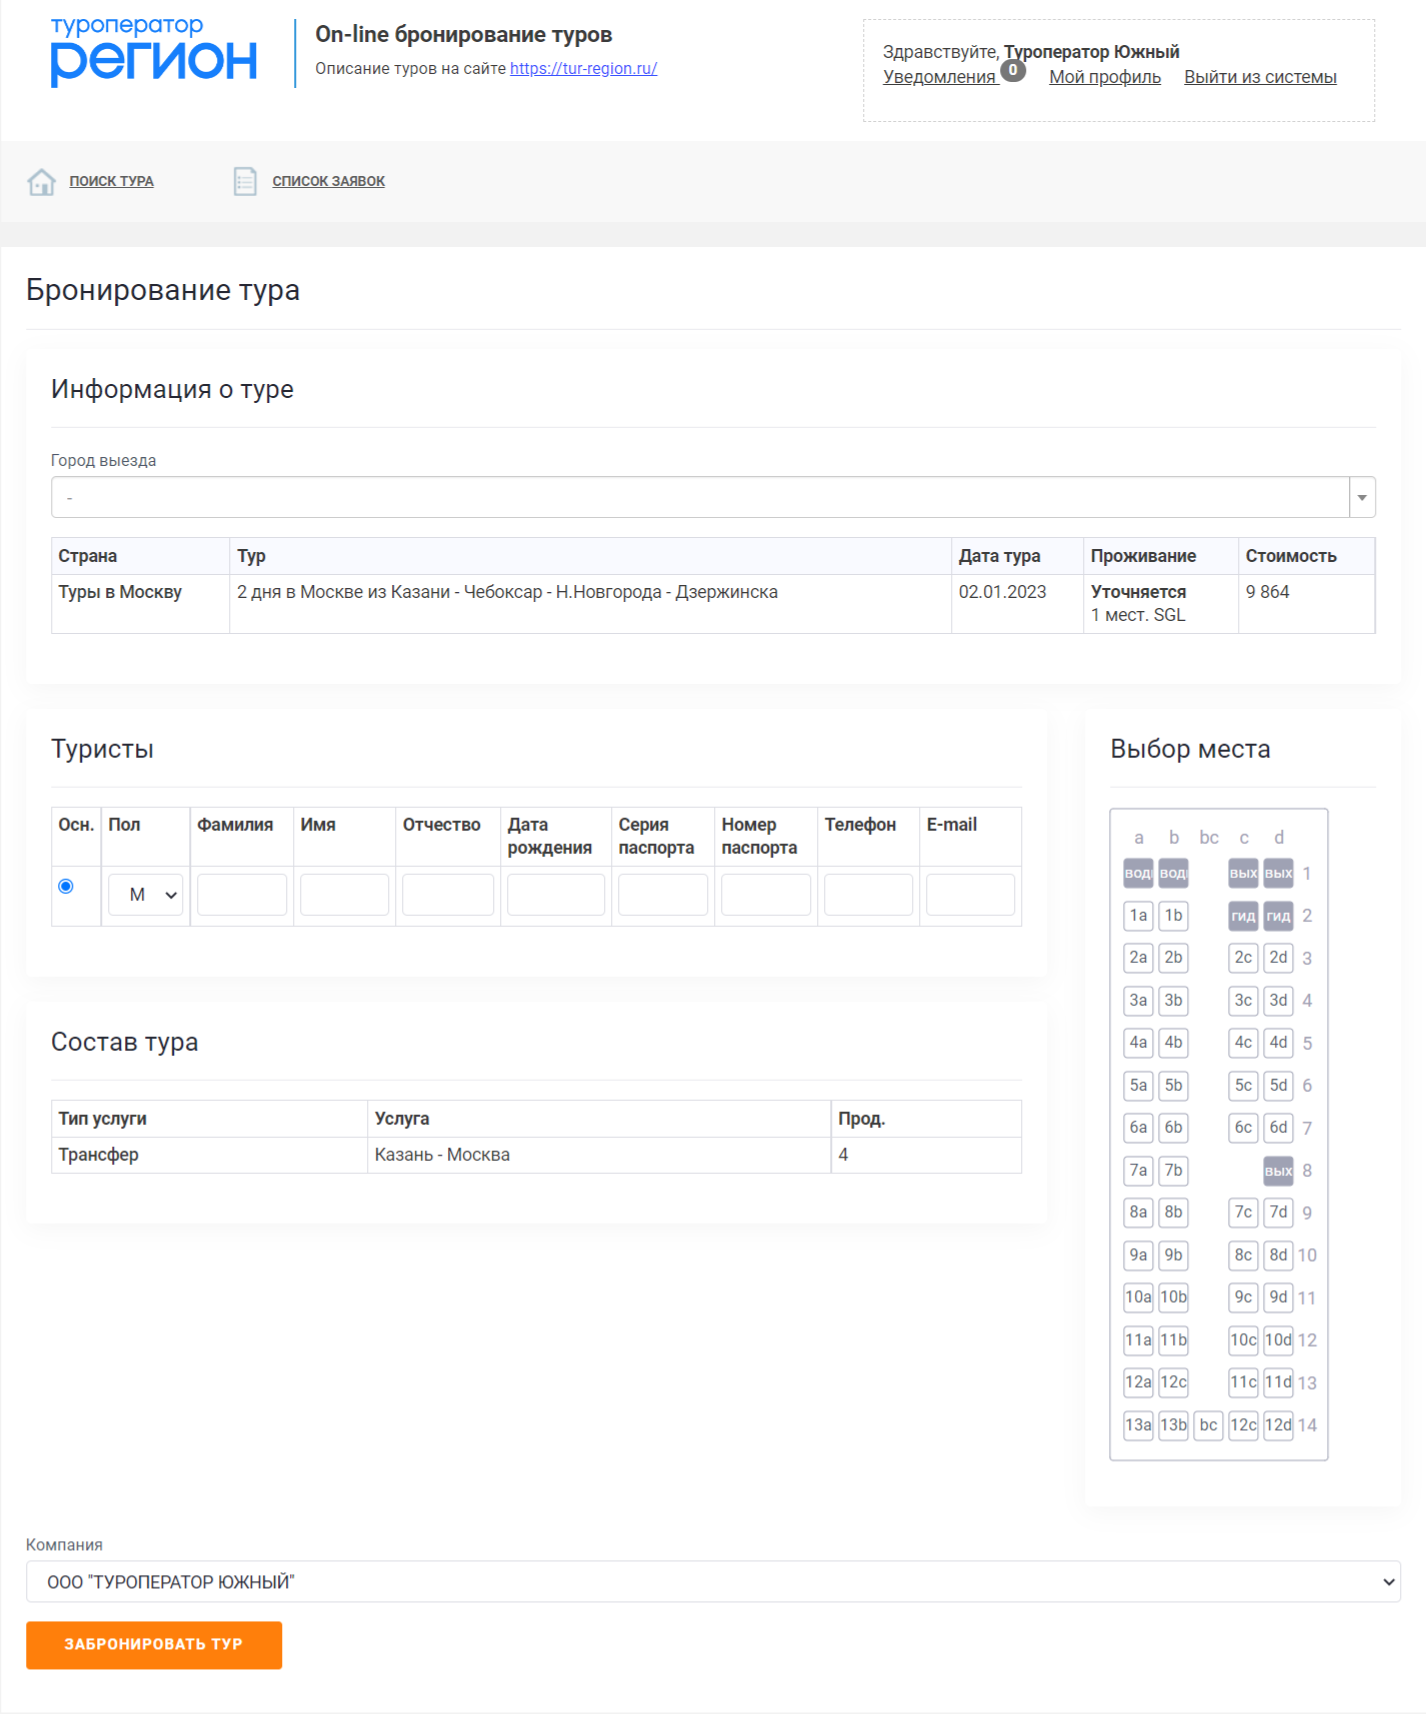Click the document icon beside Список заявок
The height and width of the screenshot is (1714, 1426).
click(245, 181)
